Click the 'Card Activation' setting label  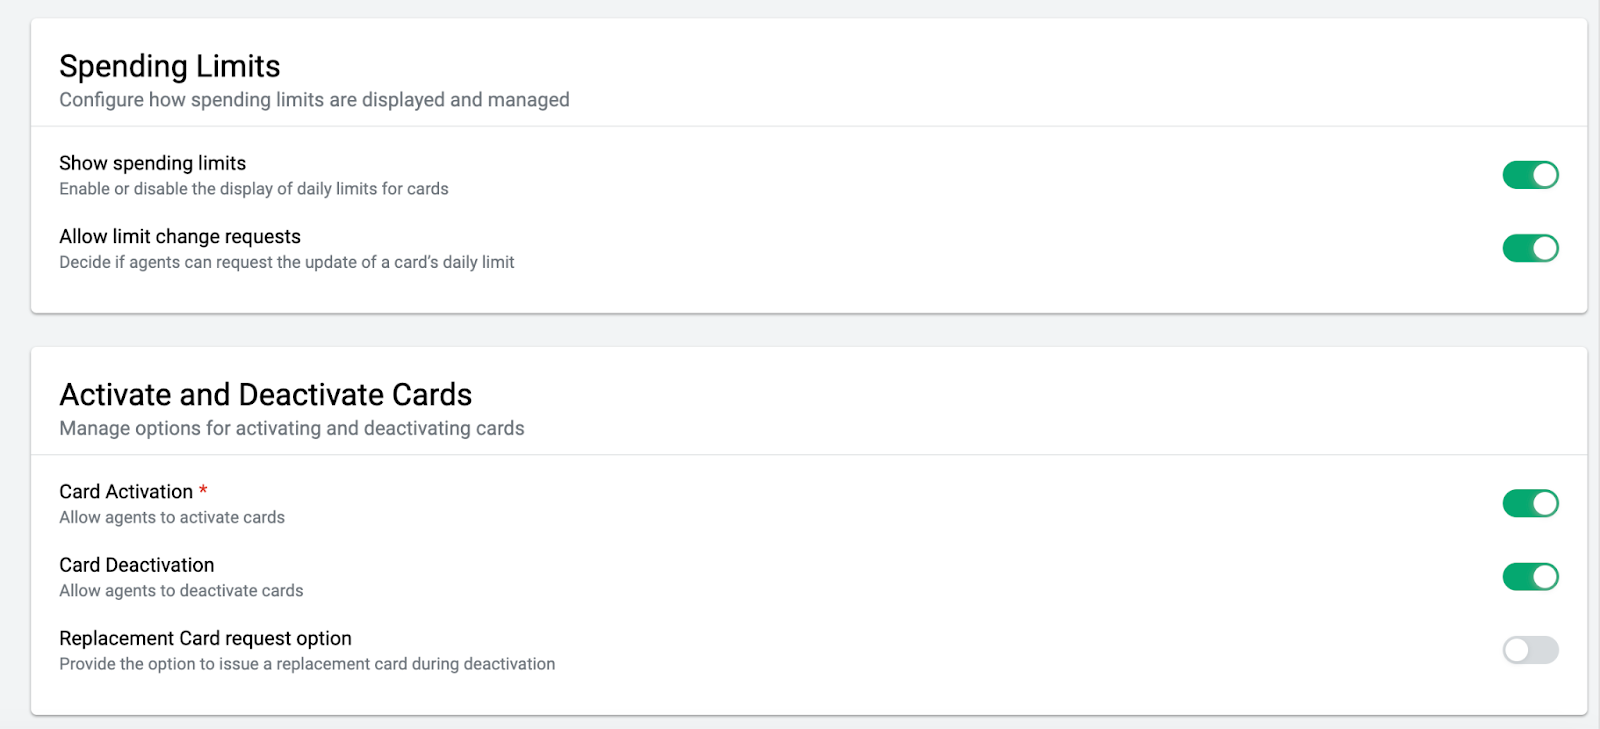pyautogui.click(x=126, y=492)
